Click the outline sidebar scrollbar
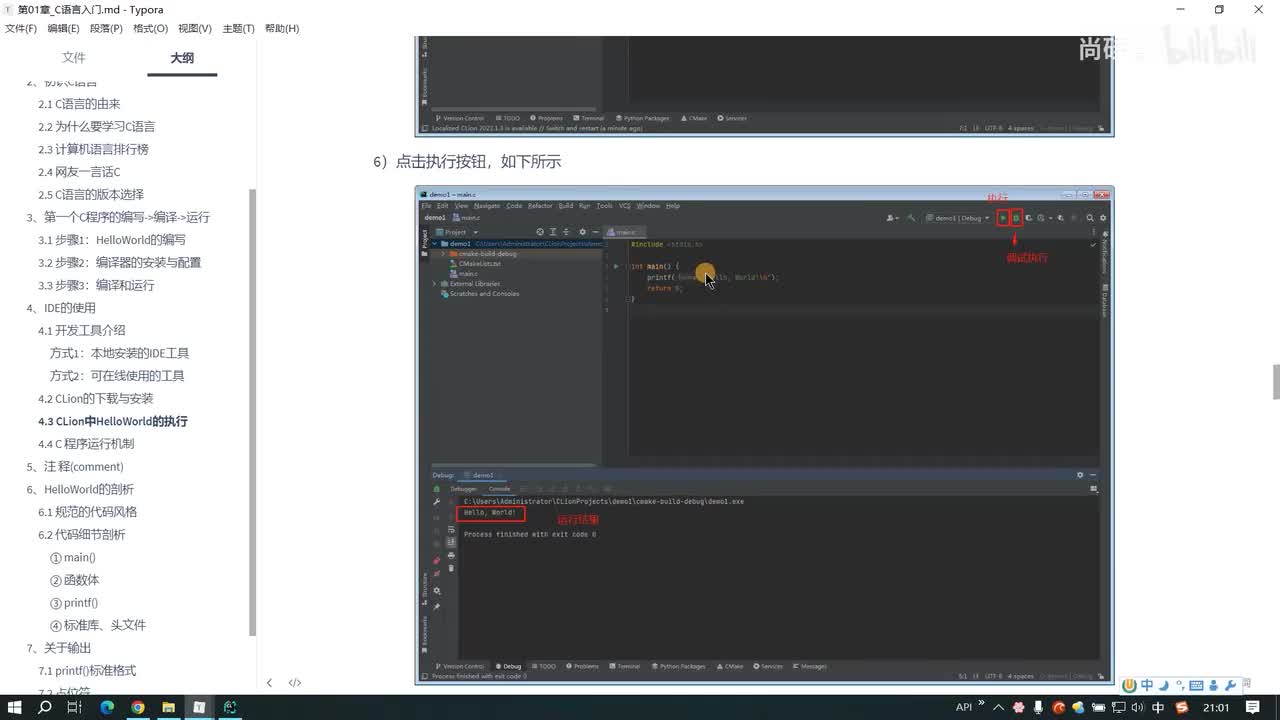Screen dimensions: 1280x720 pos(253,412)
